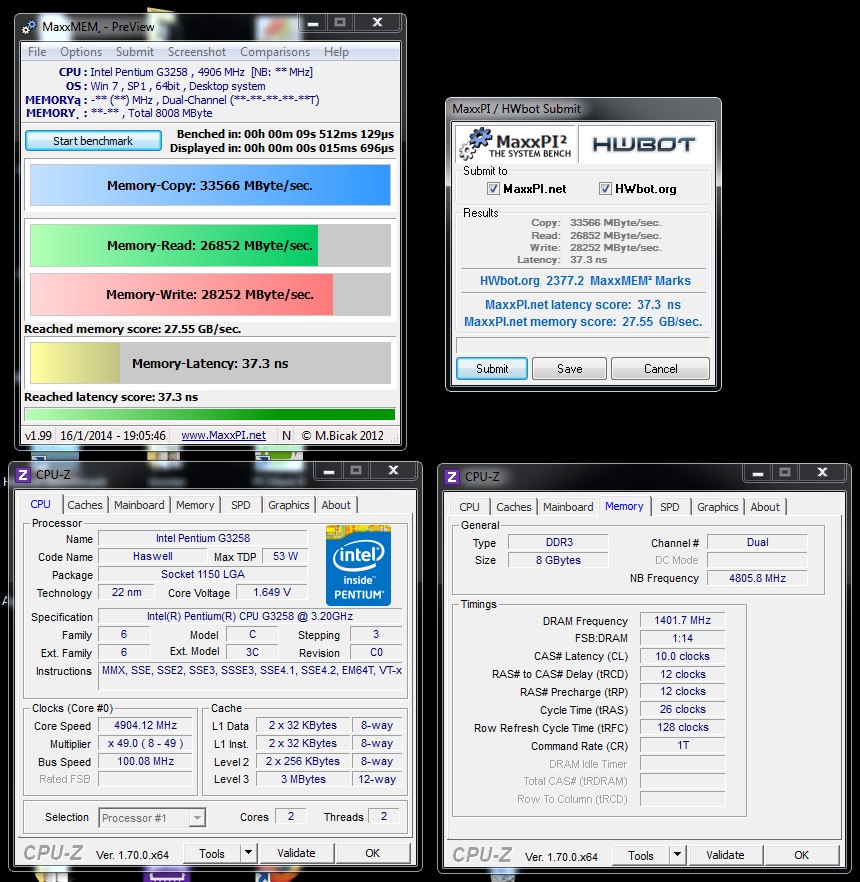Toggle the MaxxPI.net submit checkbox
This screenshot has width=860, height=882.
click(x=493, y=188)
